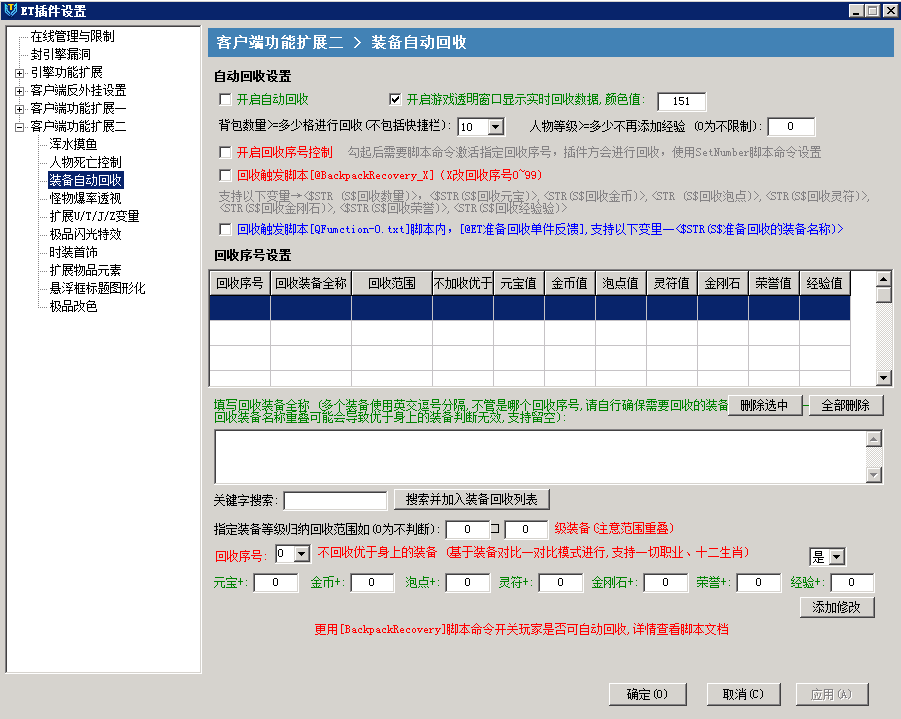Click the table scrollbar down arrow
This screenshot has height=719, width=901.
pyautogui.click(x=884, y=378)
